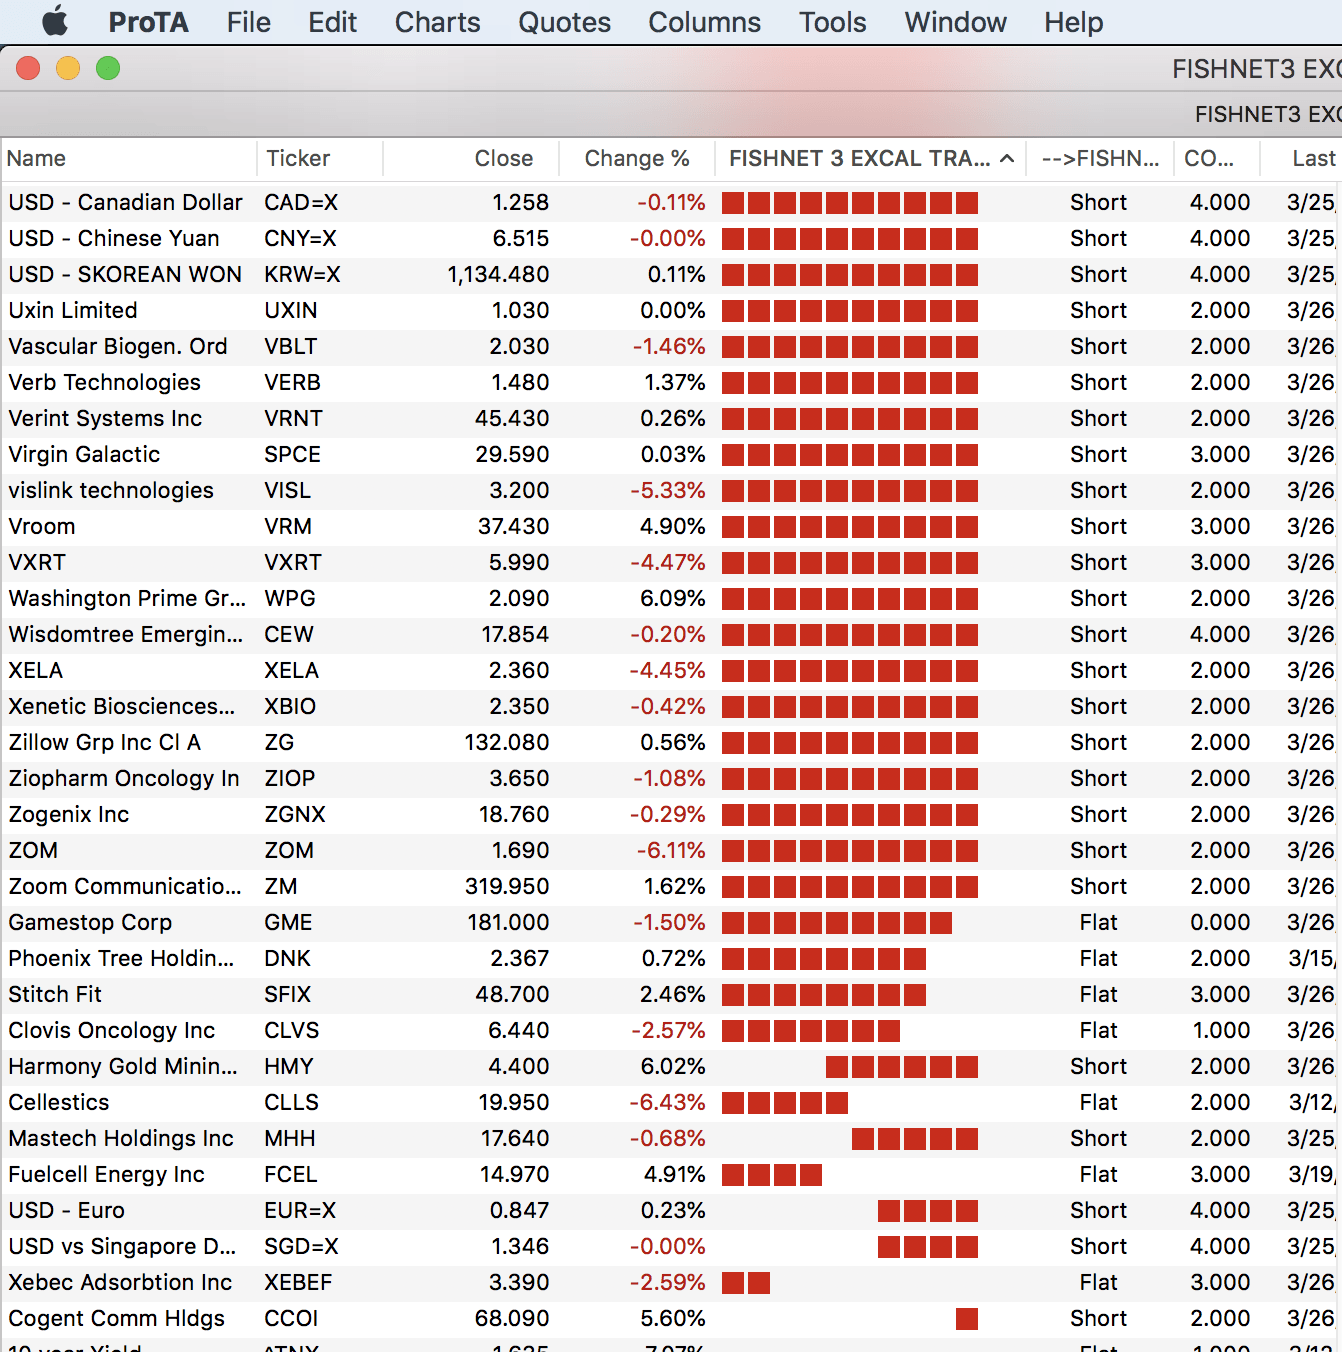The width and height of the screenshot is (1342, 1352).
Task: Click the CEW ticker cell
Action: pos(289,634)
